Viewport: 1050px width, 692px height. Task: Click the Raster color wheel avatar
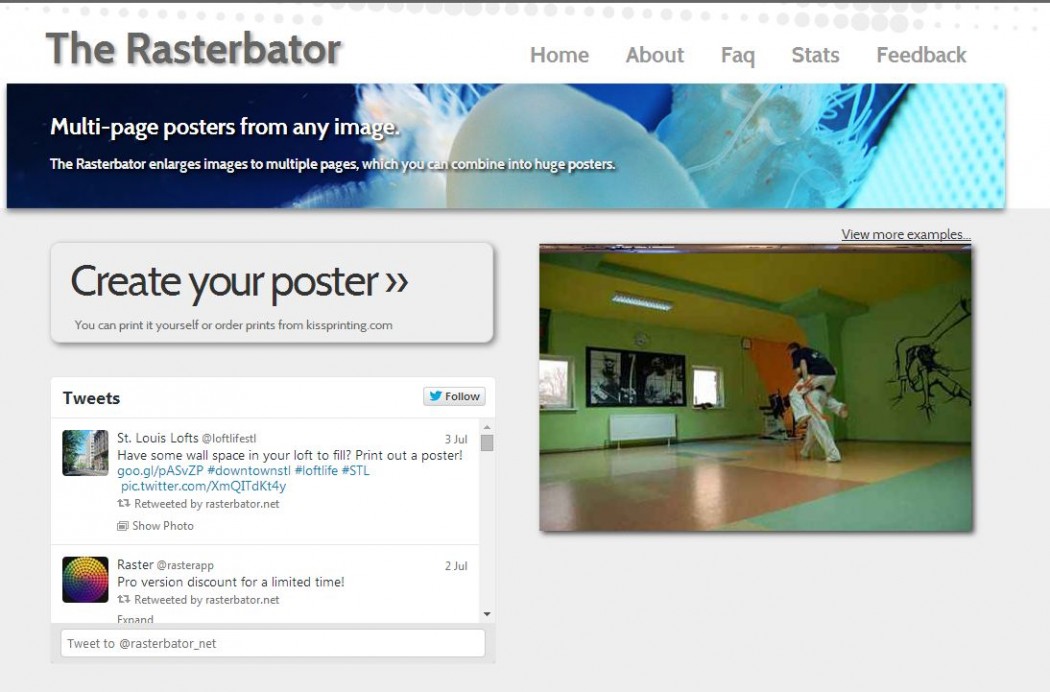tap(85, 580)
